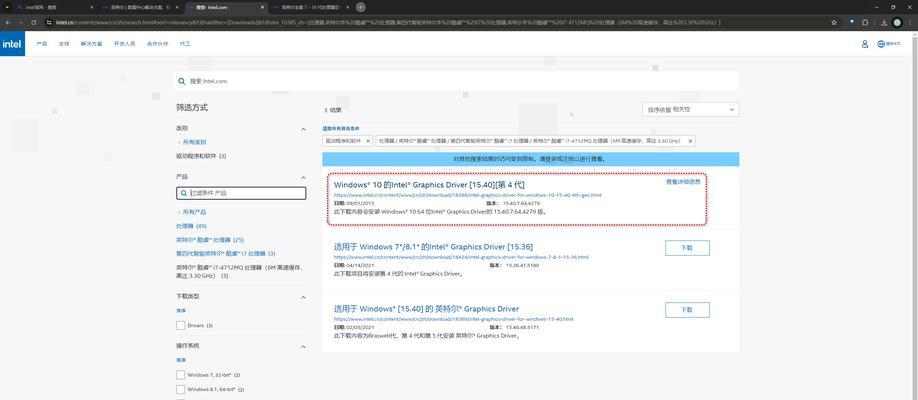
Task: Select the 处理器 (49) filter link
Action: 191,226
